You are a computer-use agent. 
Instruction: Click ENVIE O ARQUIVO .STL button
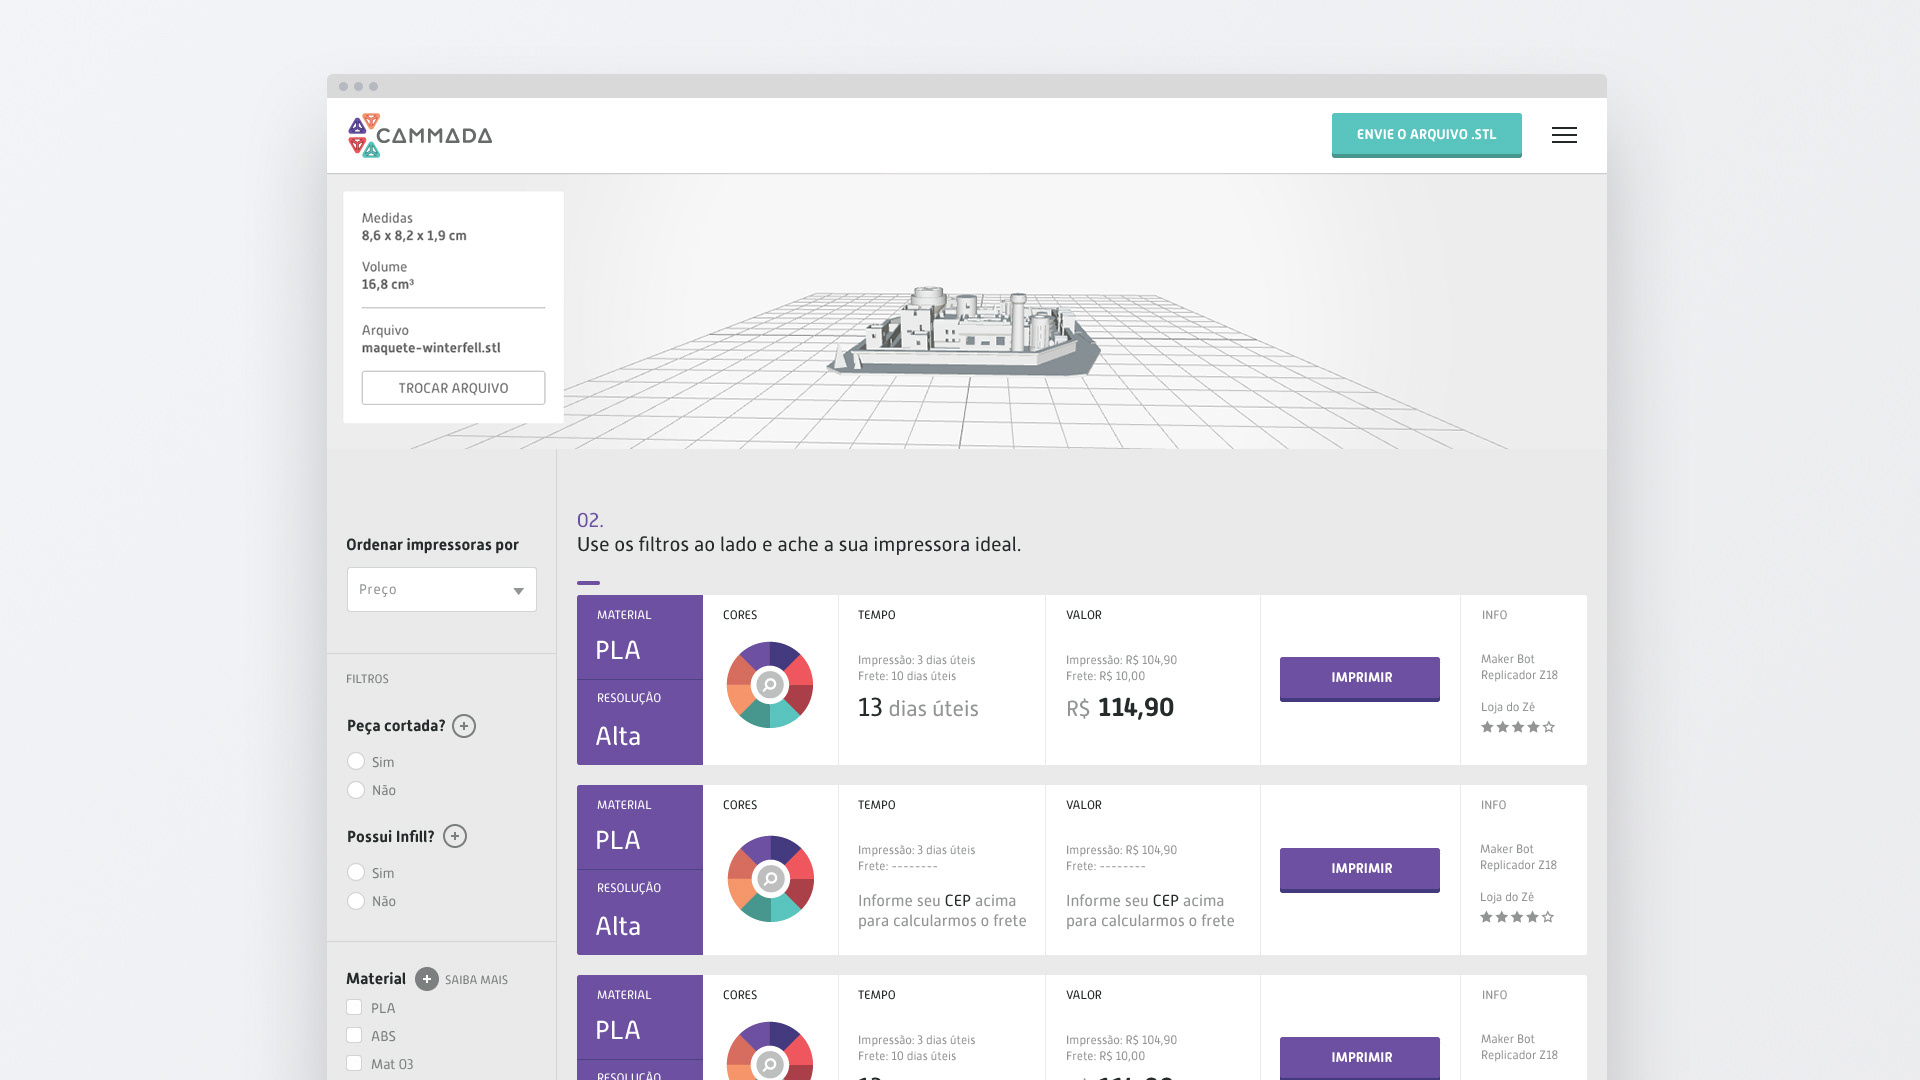pyautogui.click(x=1426, y=135)
